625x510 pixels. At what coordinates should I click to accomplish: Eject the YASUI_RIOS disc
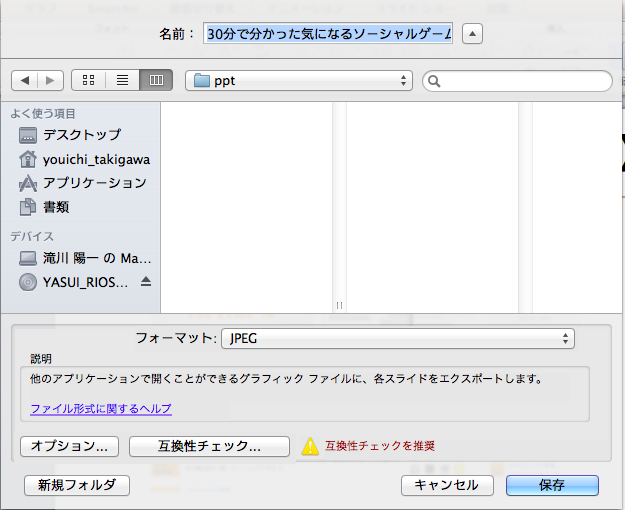(x=146, y=282)
